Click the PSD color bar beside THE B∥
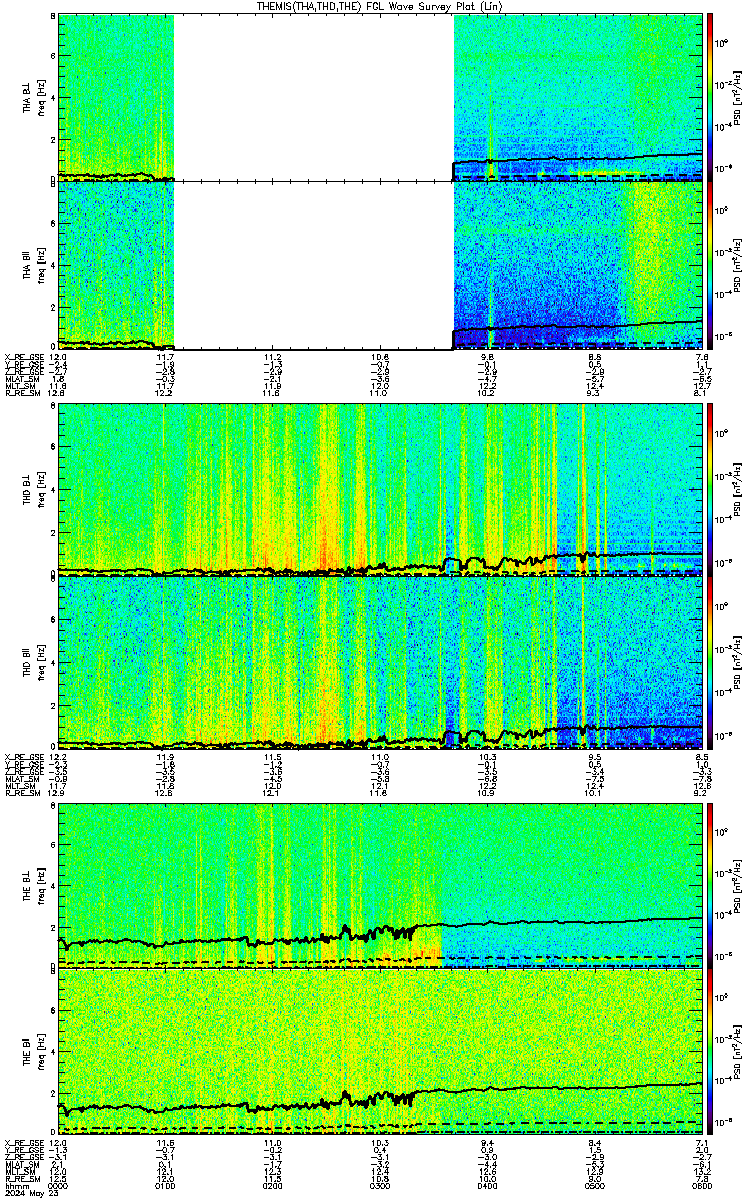This screenshot has height=1200, width=750. coord(710,1052)
